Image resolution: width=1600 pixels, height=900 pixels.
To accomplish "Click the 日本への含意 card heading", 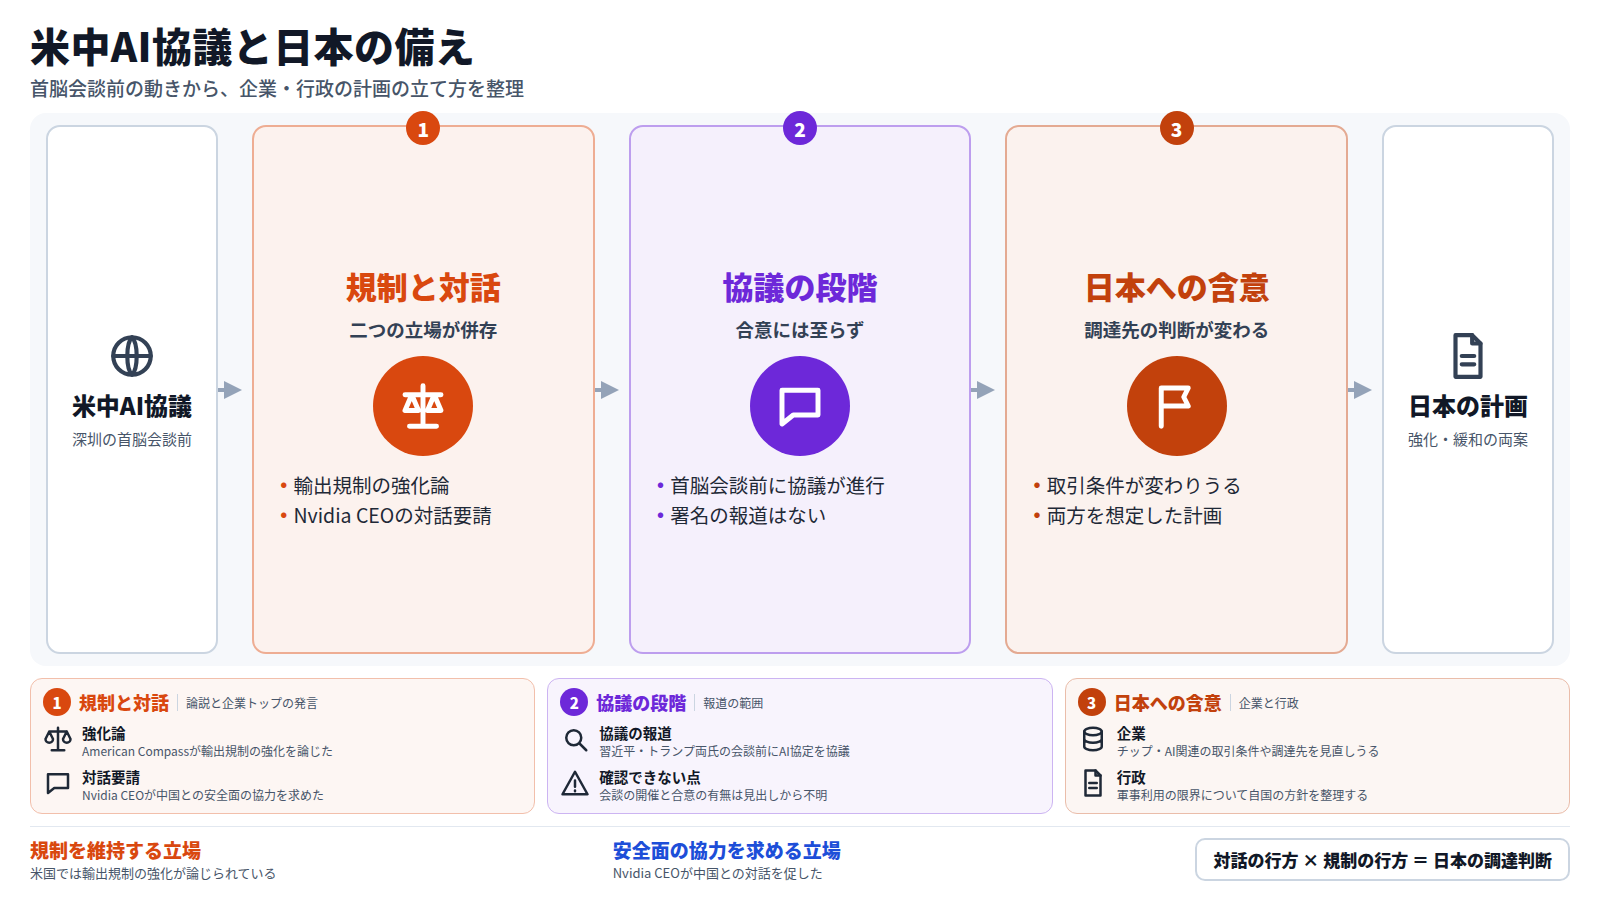I will 1177,288.
